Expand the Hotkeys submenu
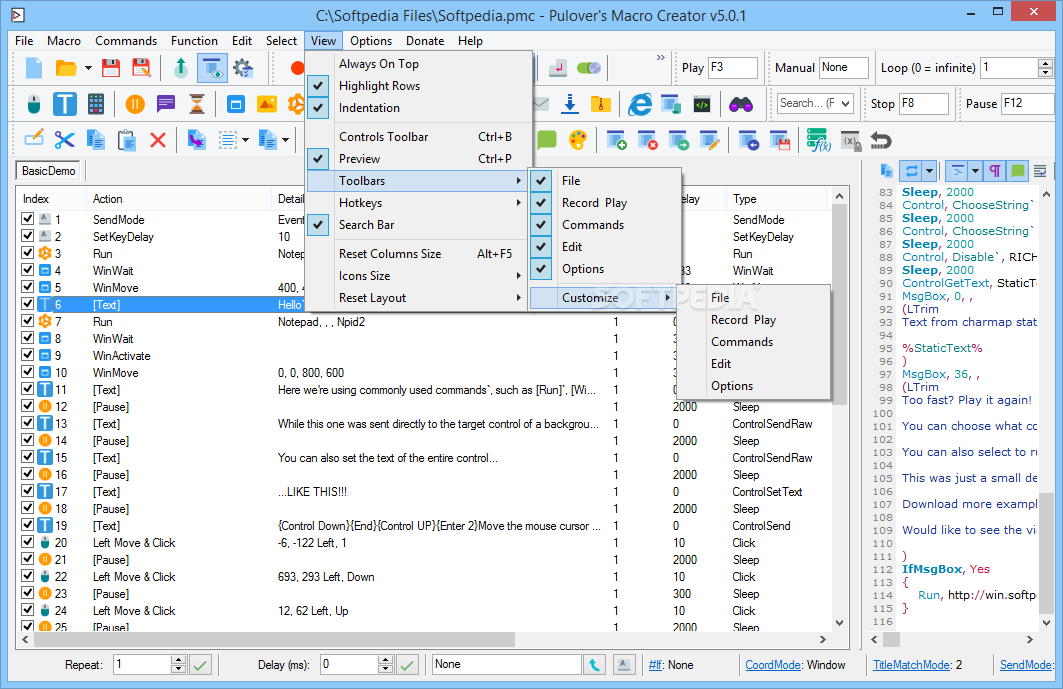The height and width of the screenshot is (689, 1063). [x=418, y=203]
